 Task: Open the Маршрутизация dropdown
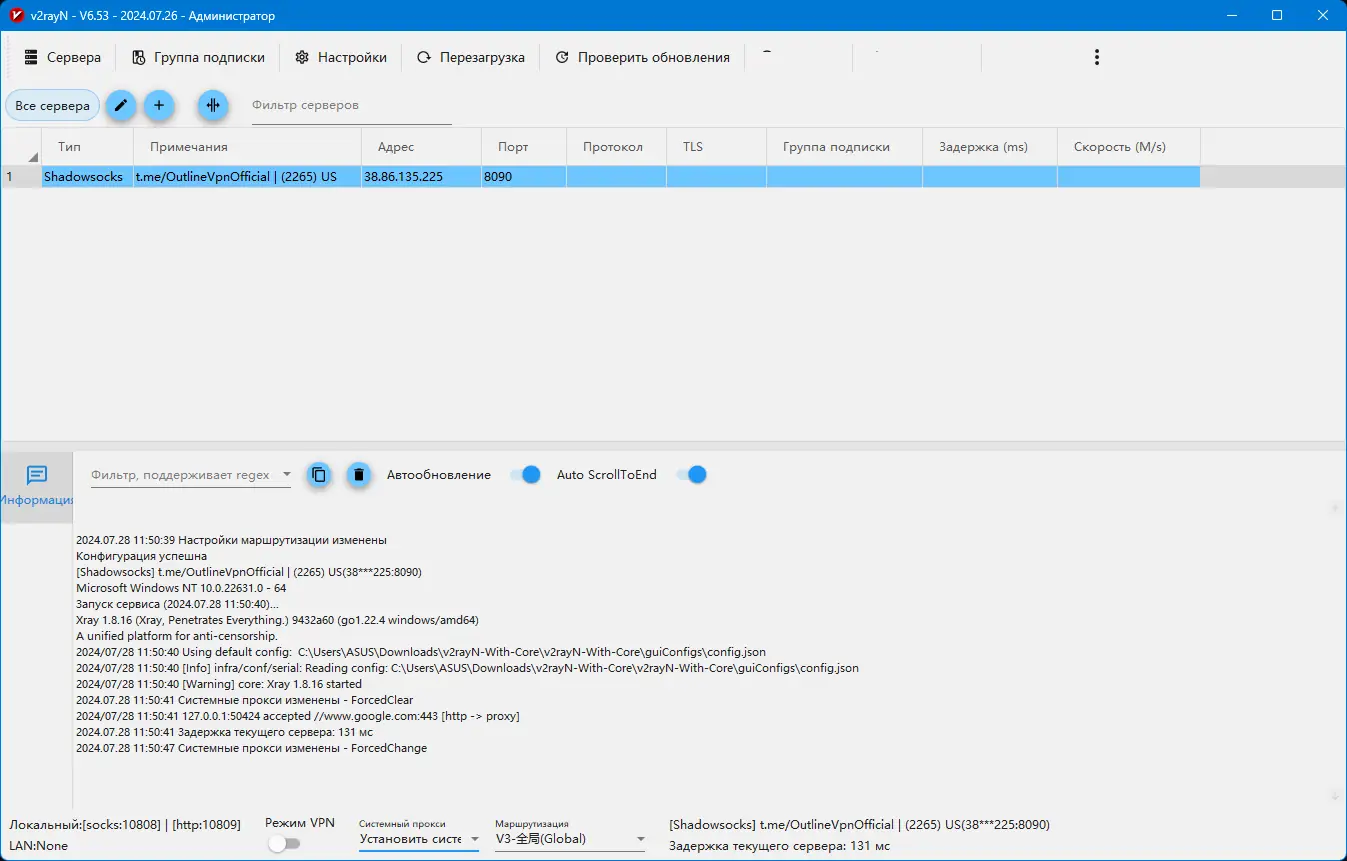click(570, 839)
